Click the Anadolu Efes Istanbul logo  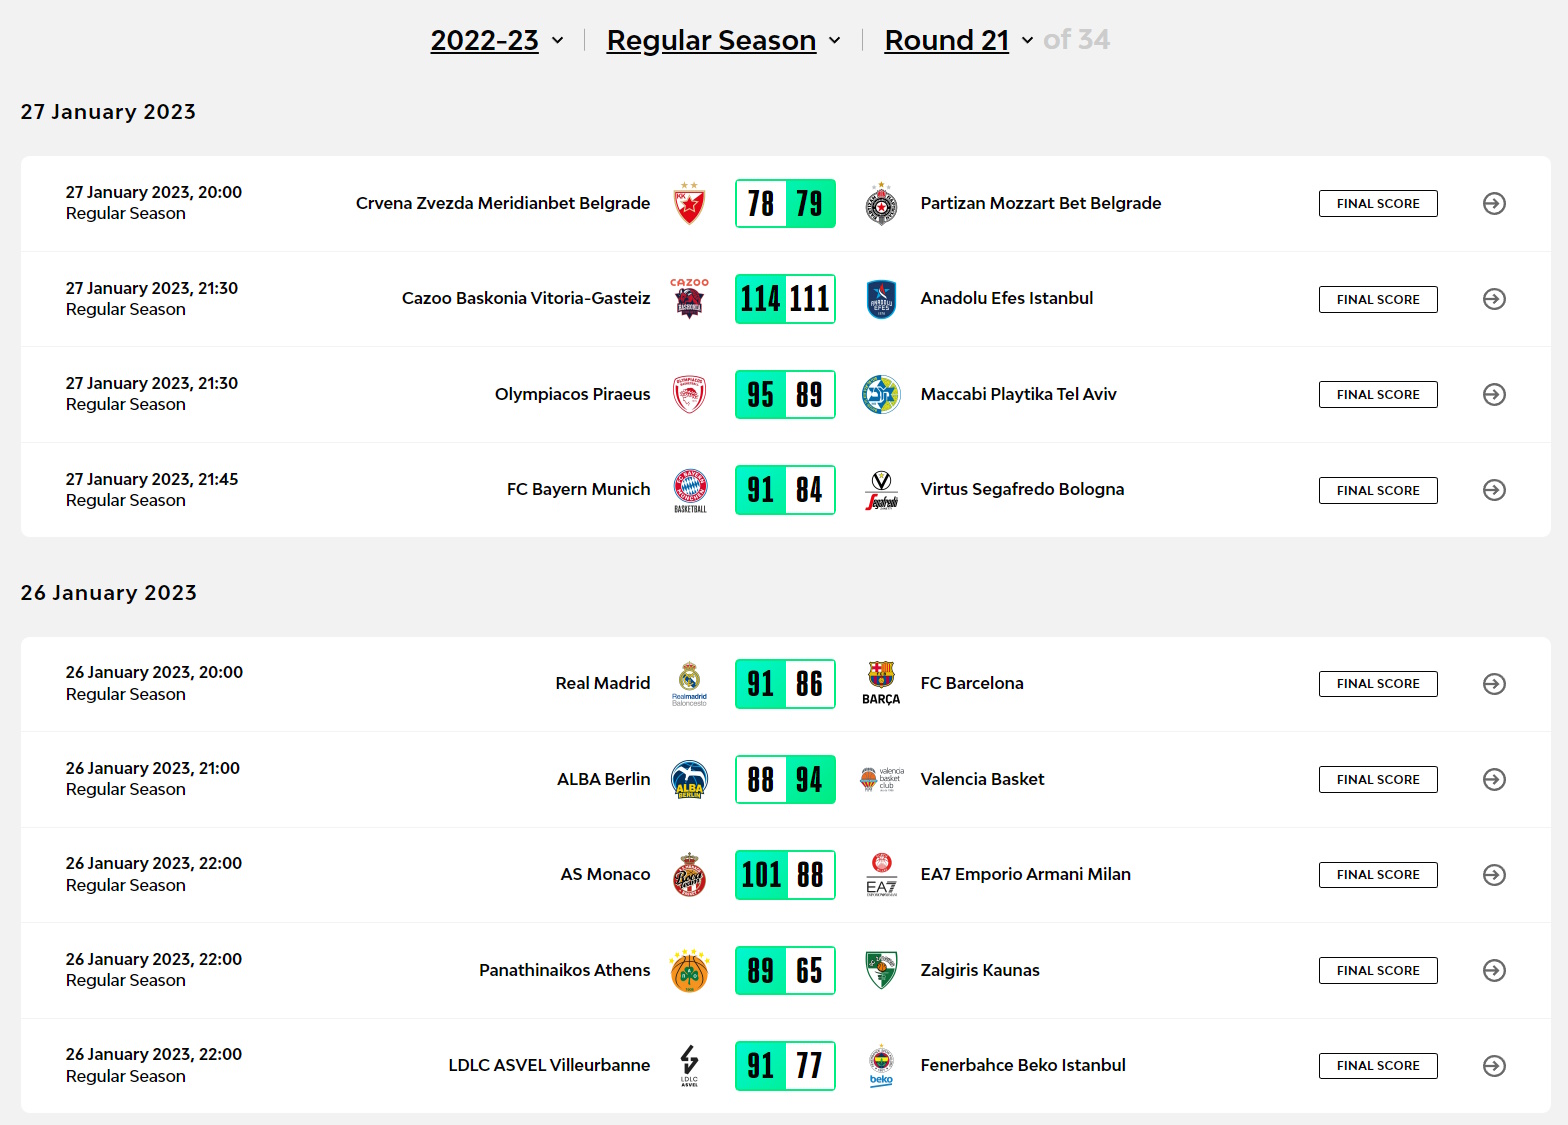(881, 299)
